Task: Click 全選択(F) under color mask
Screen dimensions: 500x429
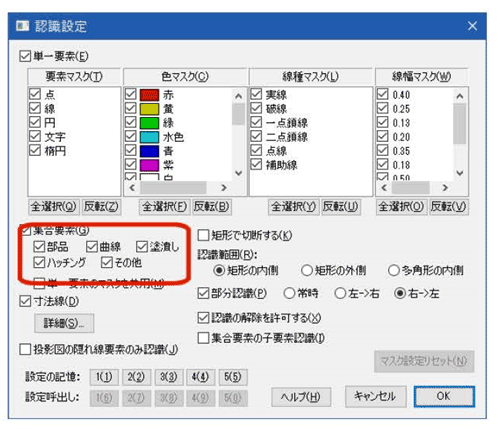Action: point(164,207)
